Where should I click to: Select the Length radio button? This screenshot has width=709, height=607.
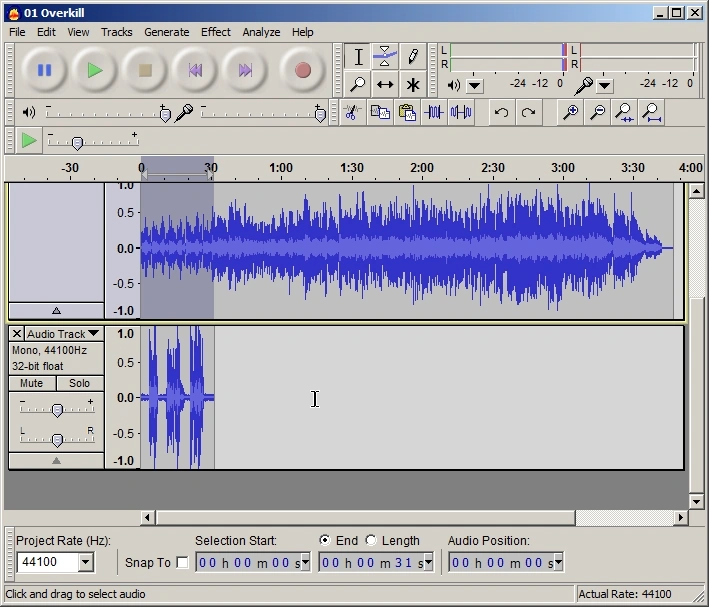click(371, 541)
